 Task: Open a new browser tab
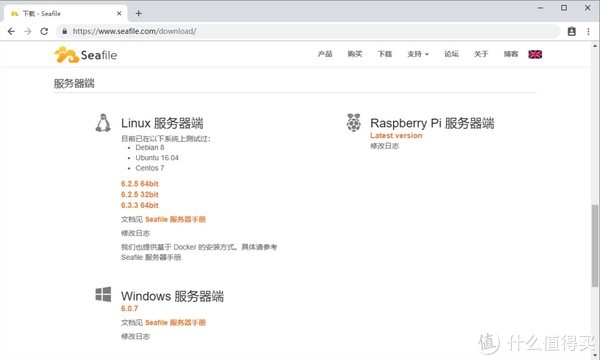[x=139, y=13]
